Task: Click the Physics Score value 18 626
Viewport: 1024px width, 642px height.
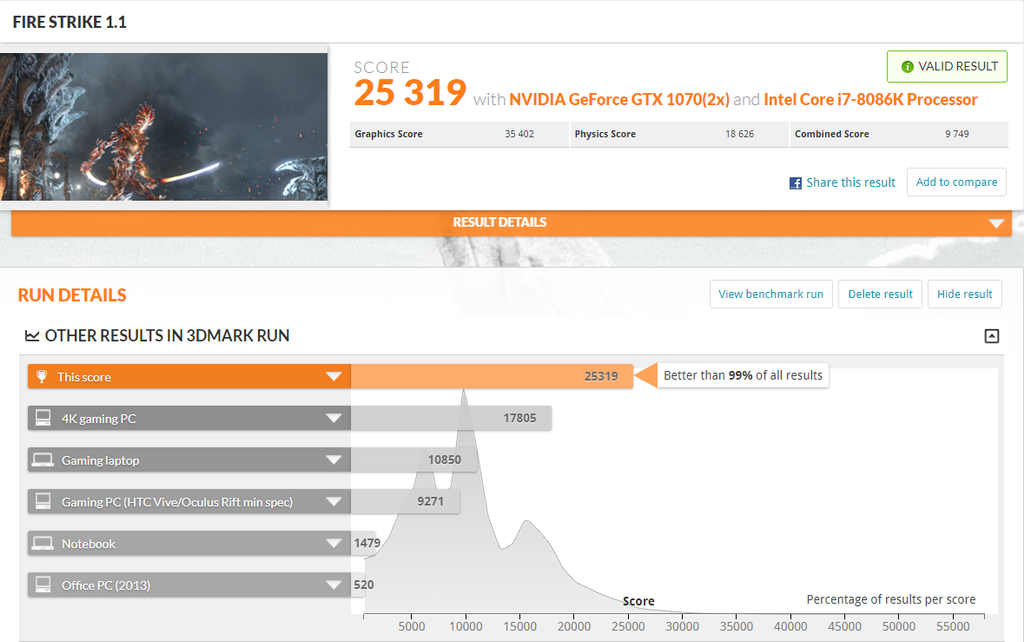Action: tap(739, 134)
